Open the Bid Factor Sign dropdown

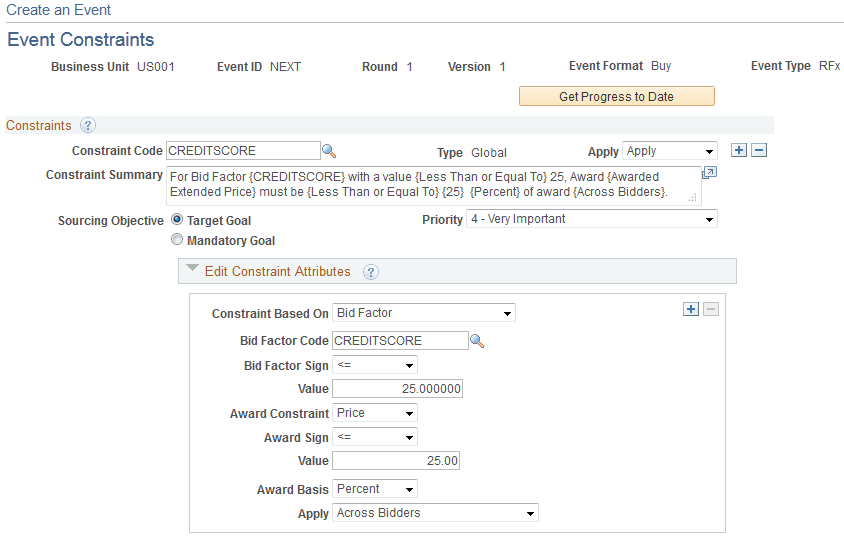(x=375, y=365)
